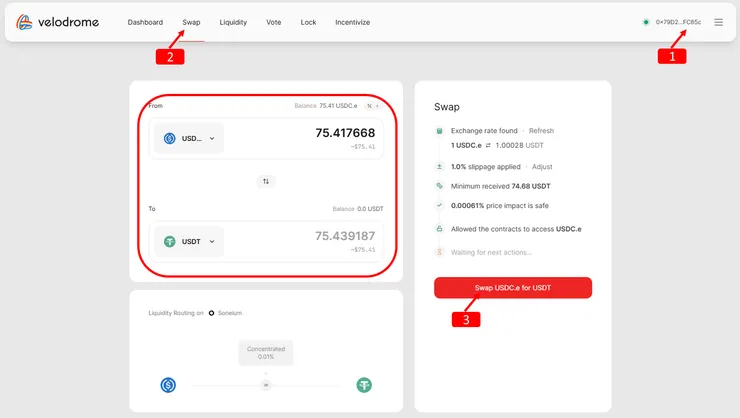
Task: Adjust the slippage setting
Action: click(x=542, y=167)
